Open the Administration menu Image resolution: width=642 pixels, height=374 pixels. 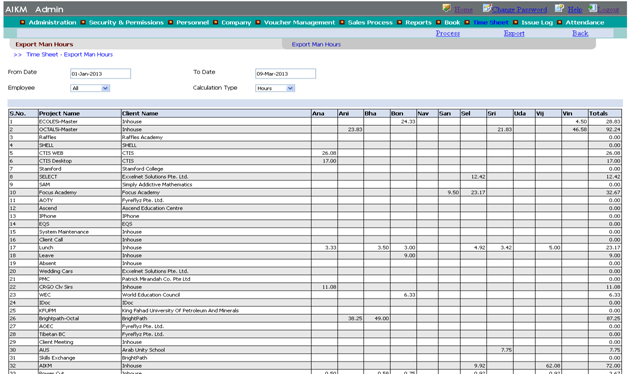click(52, 23)
